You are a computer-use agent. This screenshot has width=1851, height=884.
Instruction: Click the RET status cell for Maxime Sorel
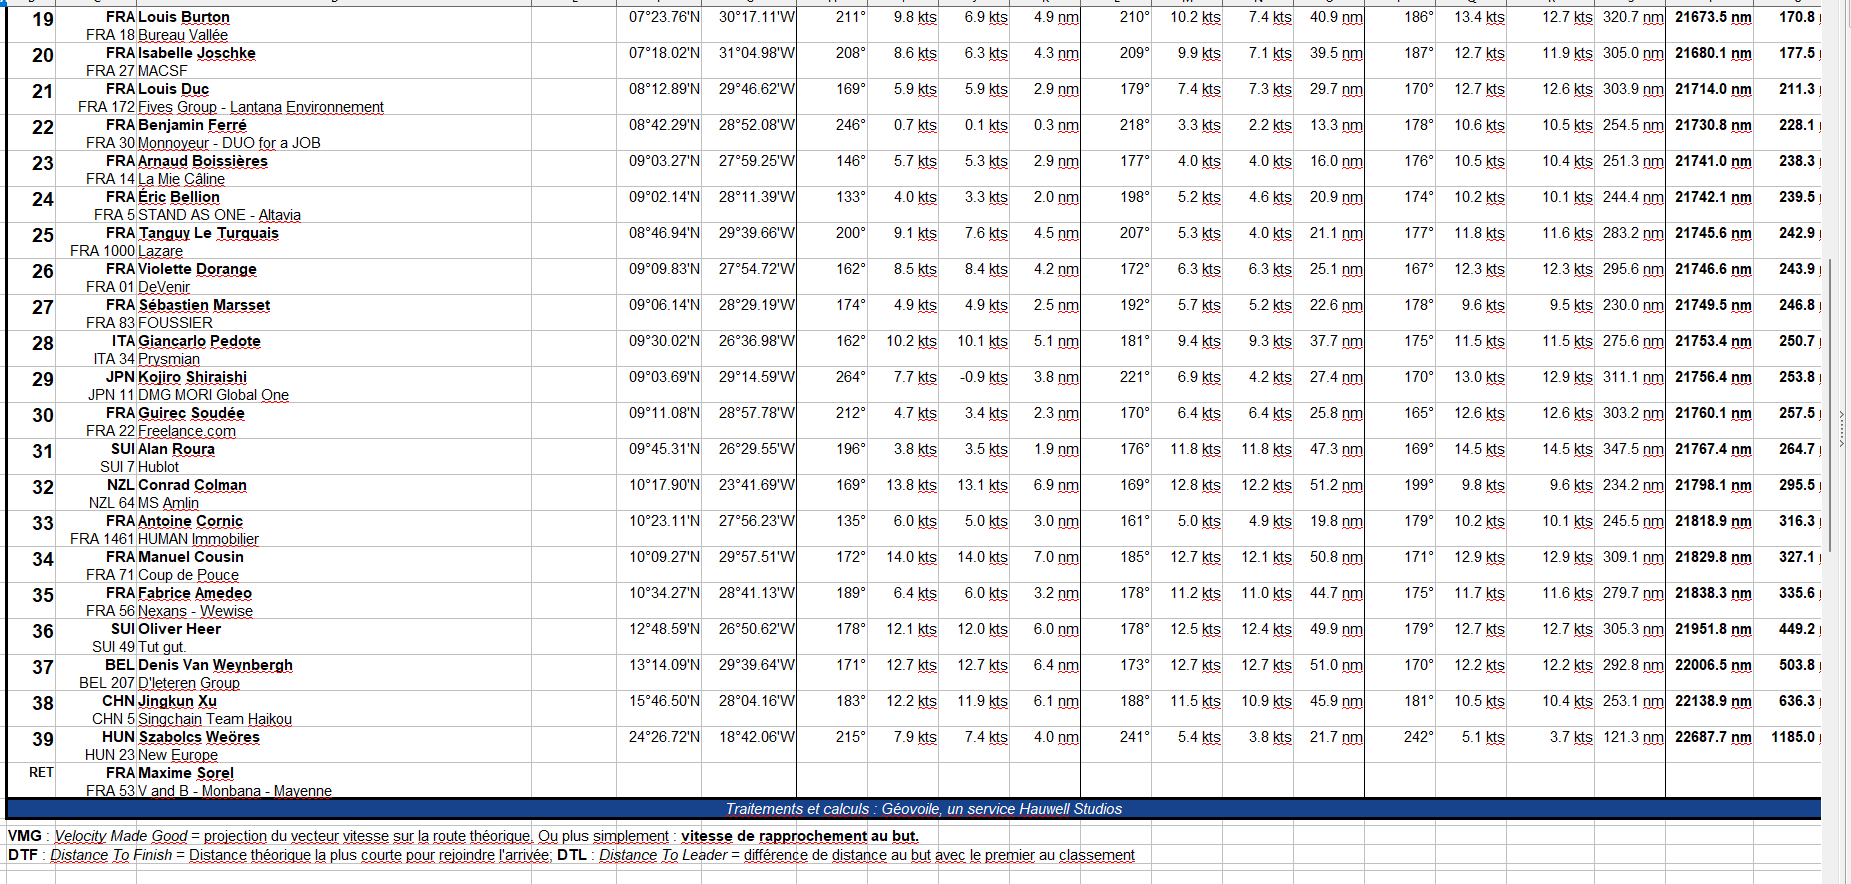tap(41, 773)
